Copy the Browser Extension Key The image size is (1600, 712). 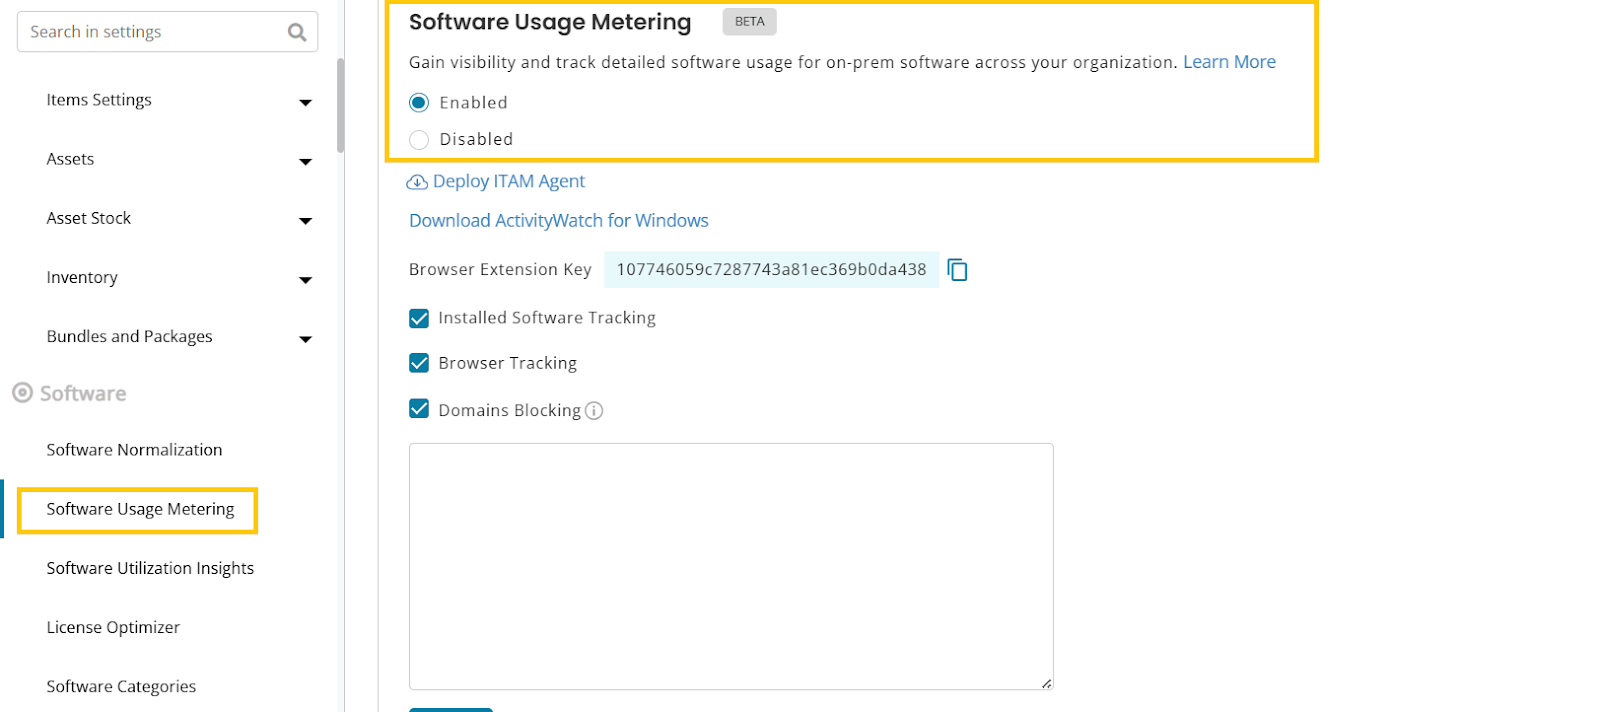pyautogui.click(x=957, y=270)
